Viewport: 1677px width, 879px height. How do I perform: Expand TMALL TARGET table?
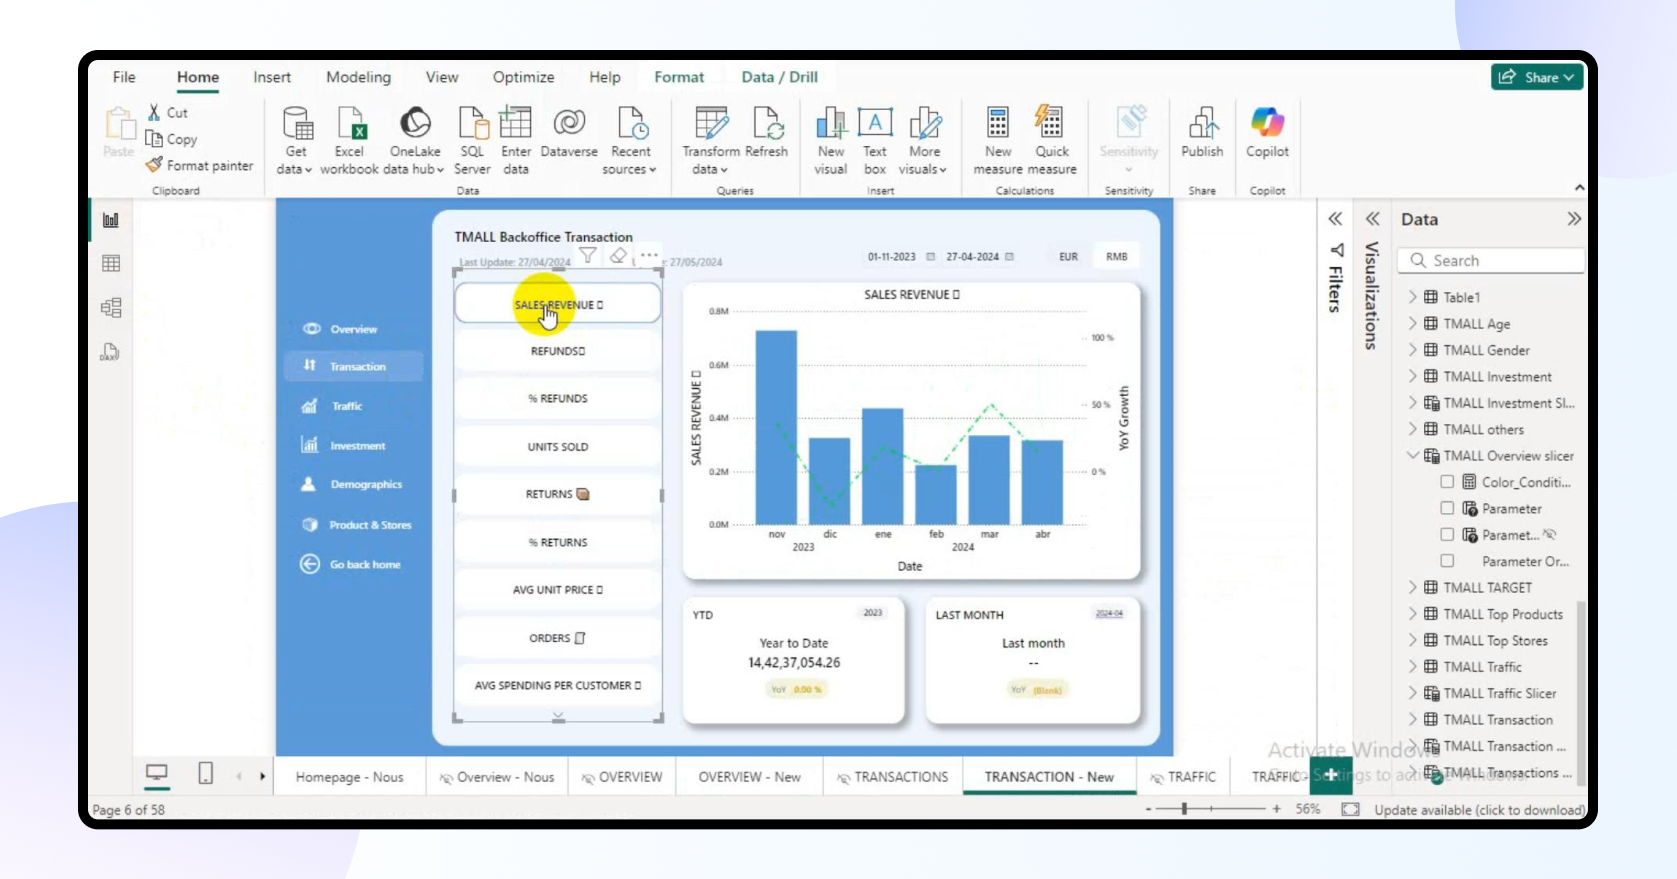pos(1412,587)
